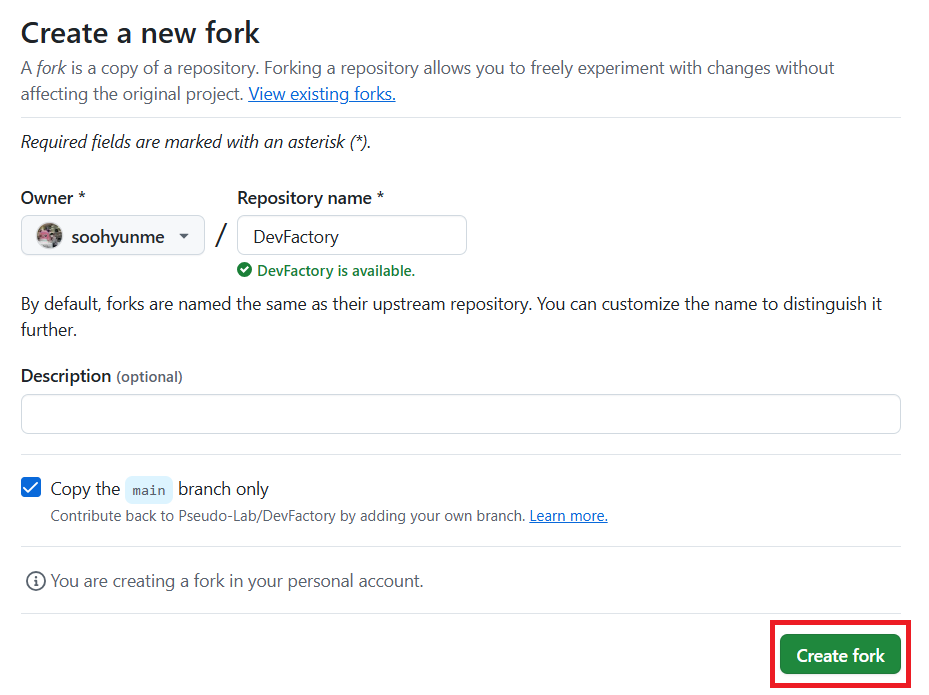Click the green availability checkmark icon

tap(244, 270)
